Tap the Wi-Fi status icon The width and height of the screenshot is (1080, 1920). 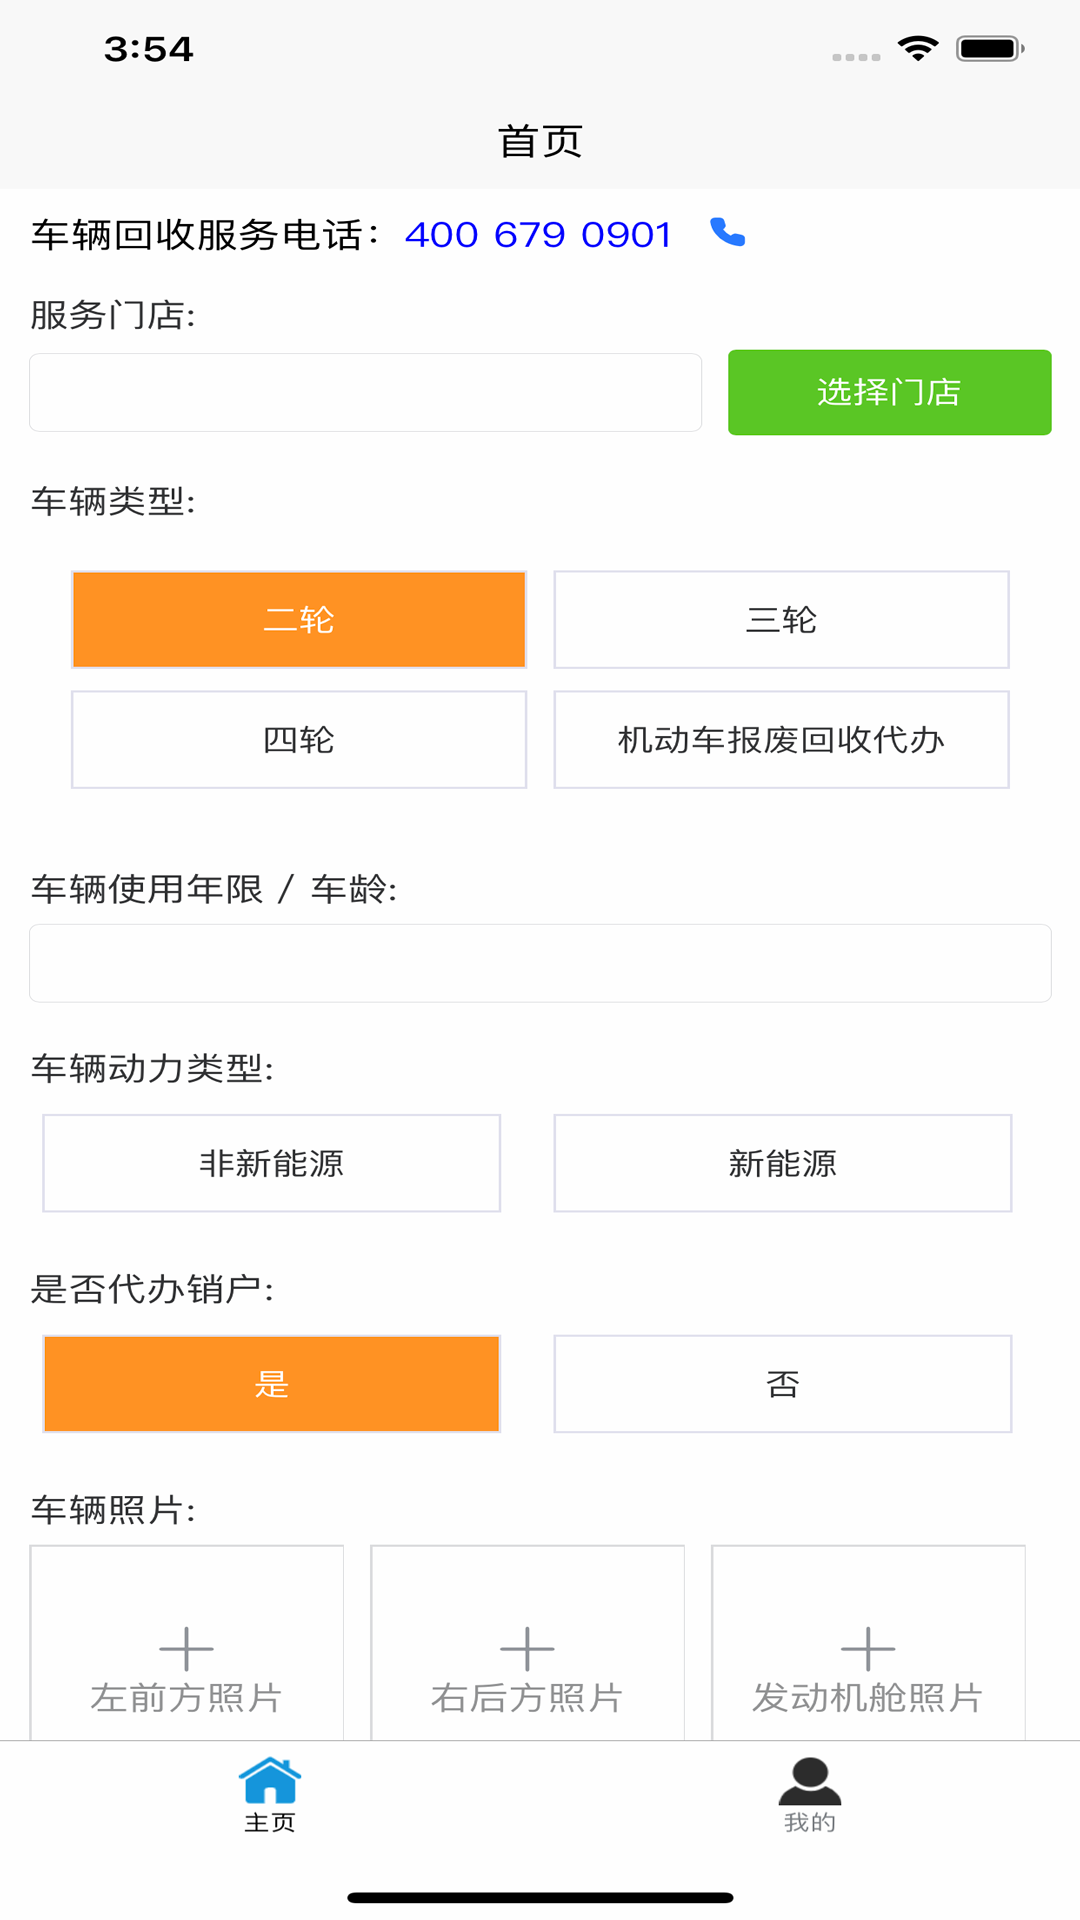coord(917,48)
